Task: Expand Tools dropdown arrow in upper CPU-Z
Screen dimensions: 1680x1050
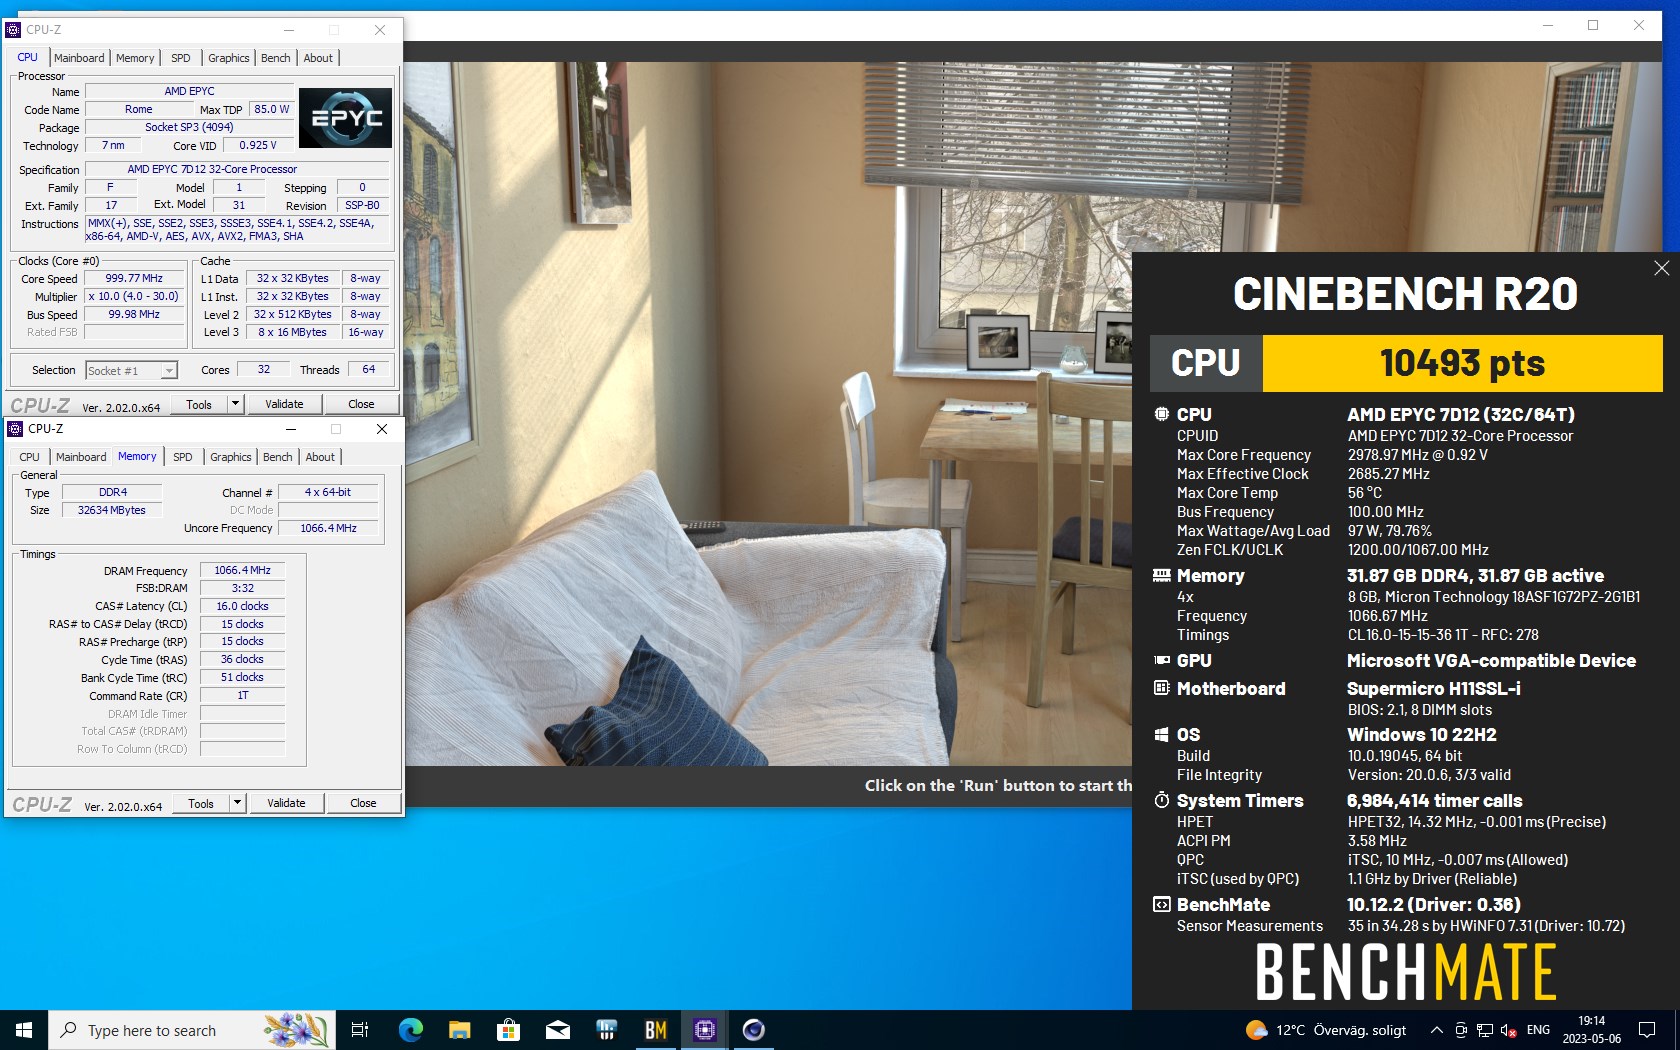Action: tap(235, 404)
